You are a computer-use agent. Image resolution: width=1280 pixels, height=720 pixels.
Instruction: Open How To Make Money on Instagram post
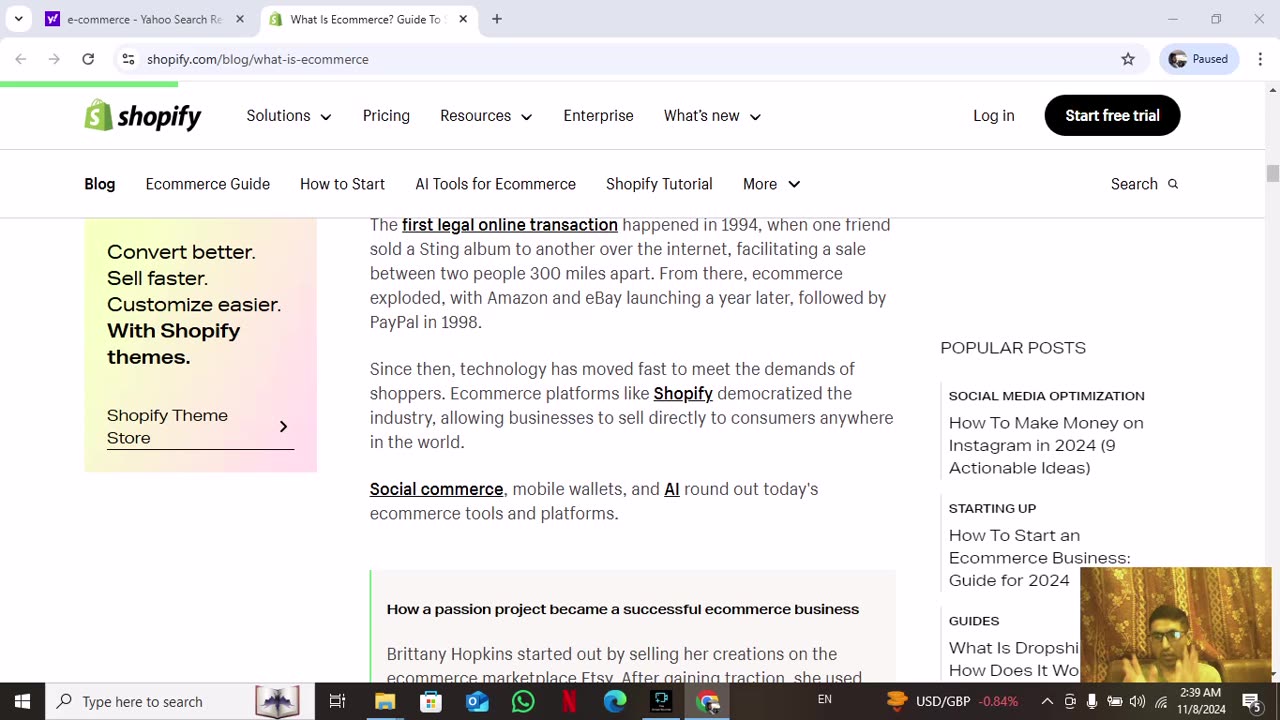pyautogui.click(x=1046, y=445)
